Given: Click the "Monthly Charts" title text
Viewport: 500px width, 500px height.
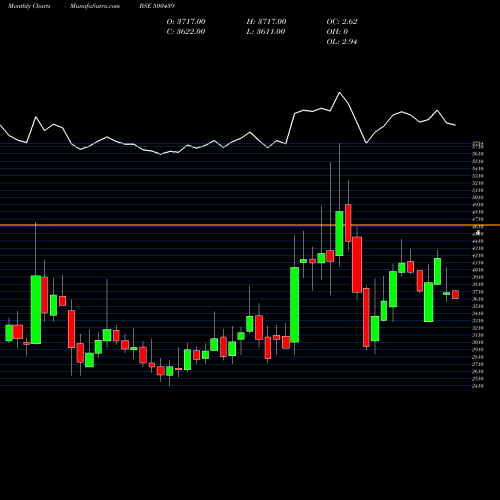Looking at the screenshot, I should (x=29, y=6).
